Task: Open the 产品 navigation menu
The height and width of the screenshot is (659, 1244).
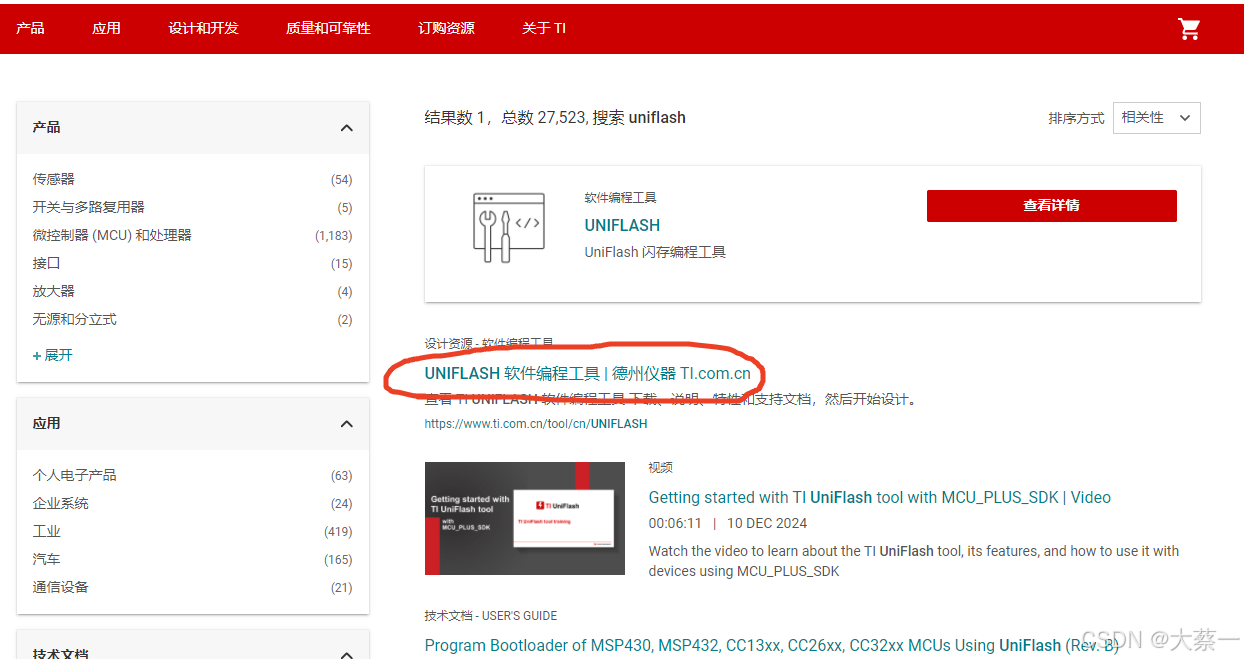Action: point(30,28)
